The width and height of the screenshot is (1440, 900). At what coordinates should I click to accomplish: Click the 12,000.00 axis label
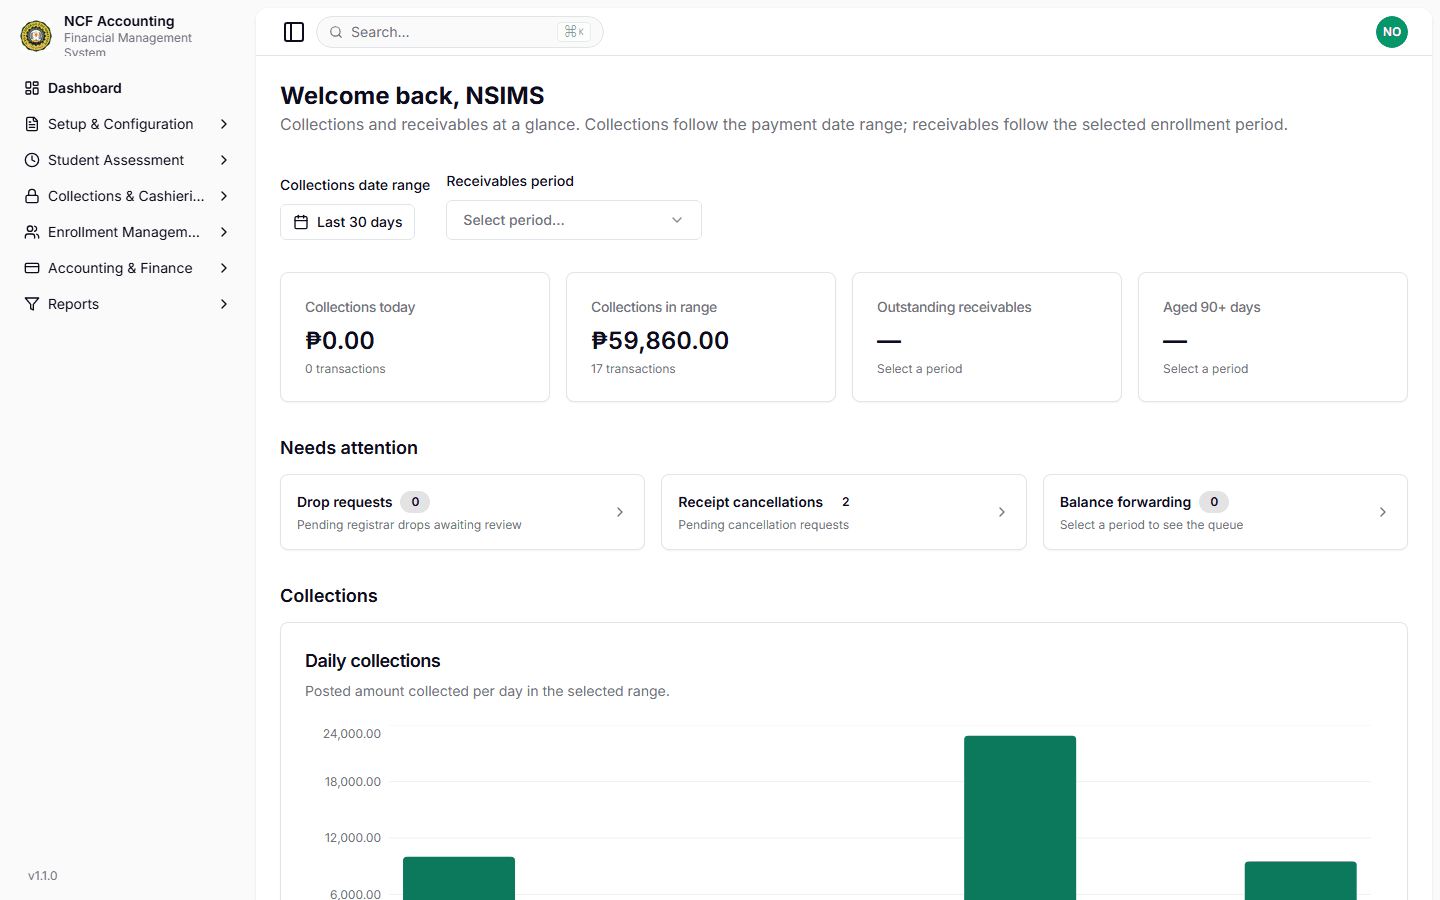353,838
